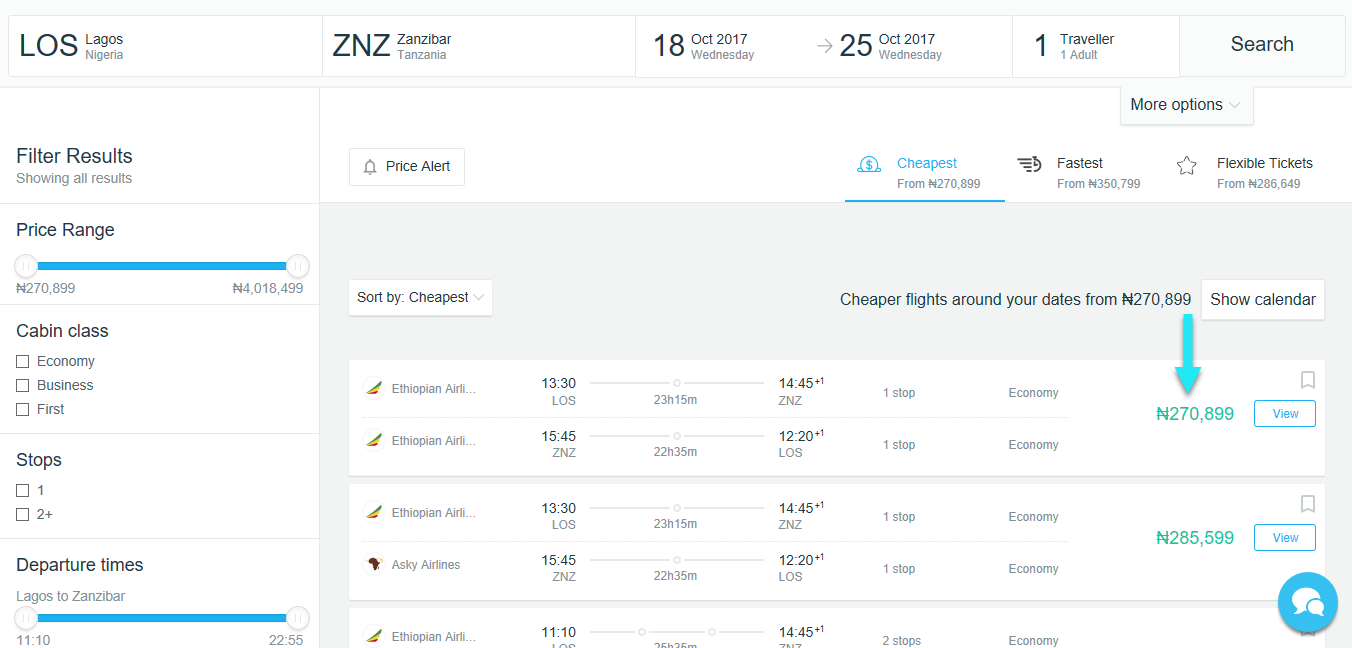The image size is (1352, 648).
Task: Click the Flexible Tickets star icon
Action: tap(1187, 166)
